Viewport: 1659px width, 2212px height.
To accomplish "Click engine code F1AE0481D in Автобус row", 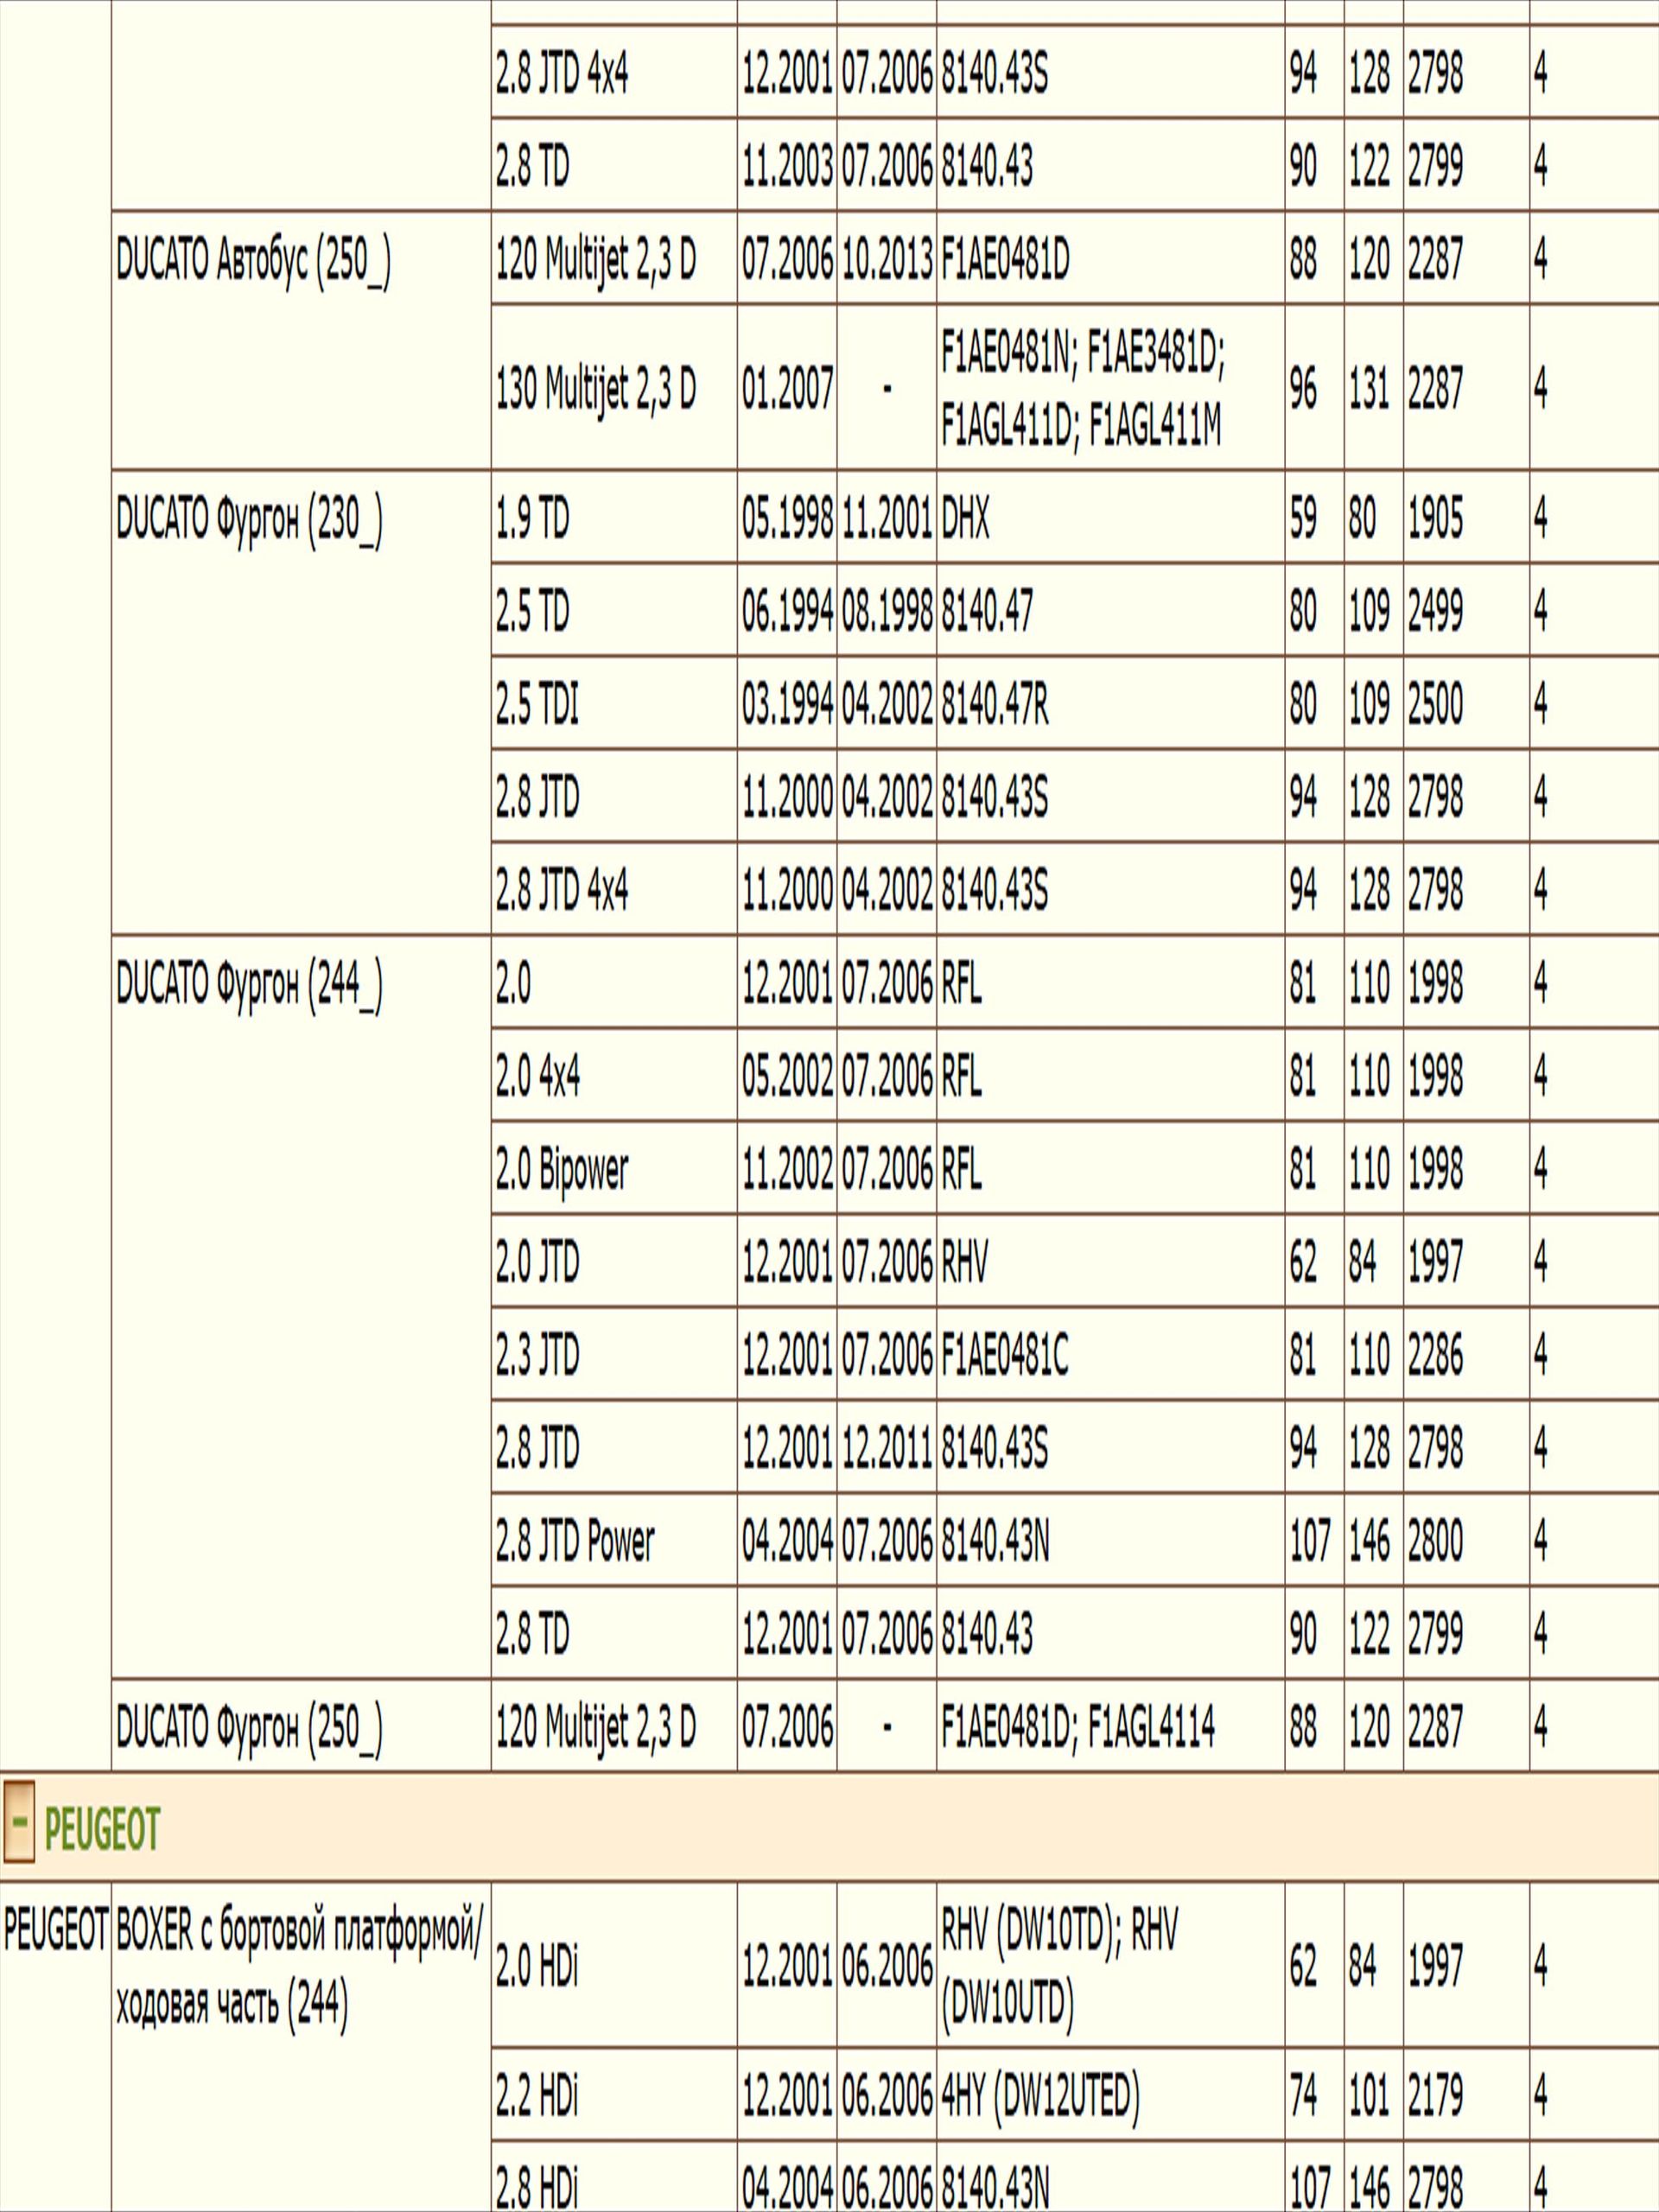I will click(x=1110, y=259).
